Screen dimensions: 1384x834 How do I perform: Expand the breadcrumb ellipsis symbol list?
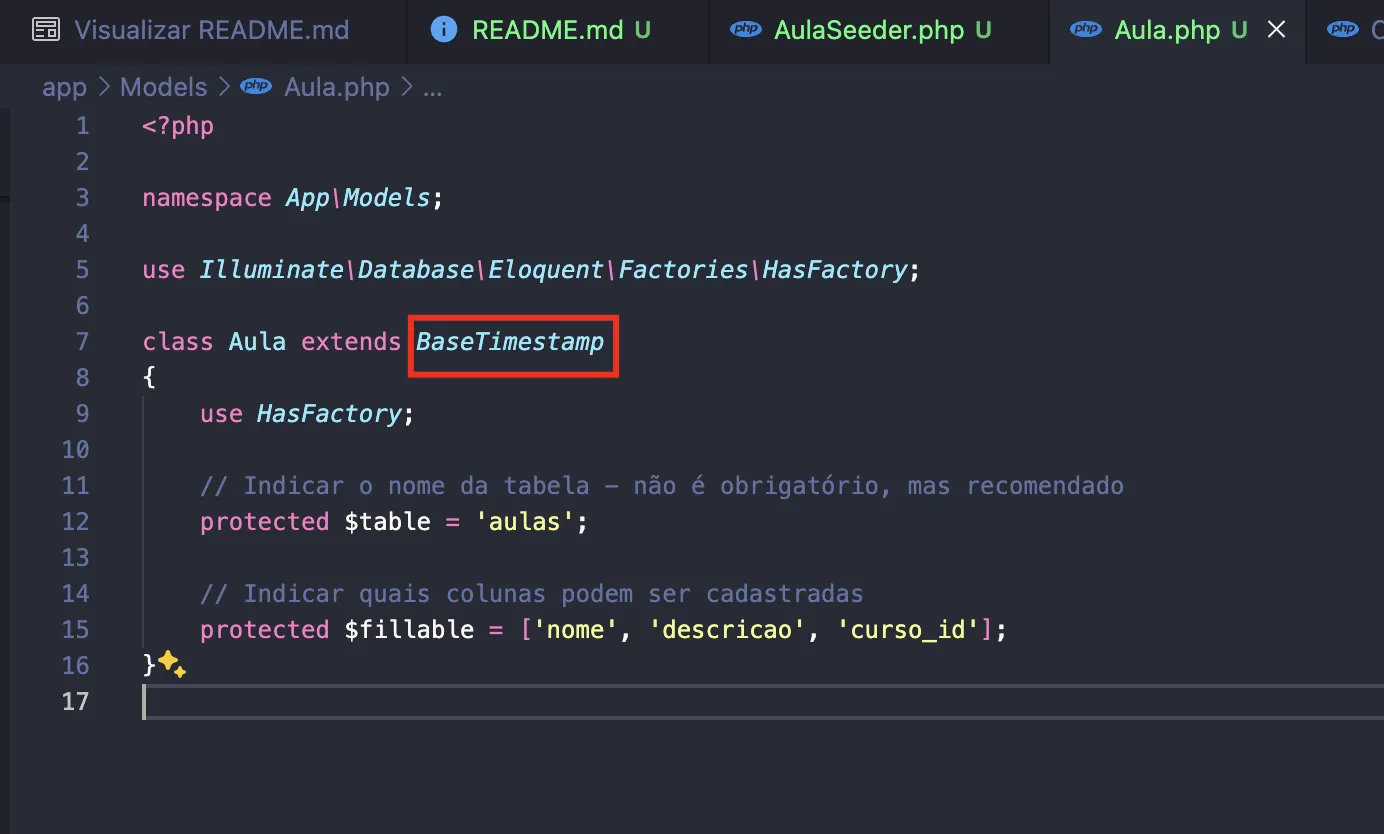432,88
